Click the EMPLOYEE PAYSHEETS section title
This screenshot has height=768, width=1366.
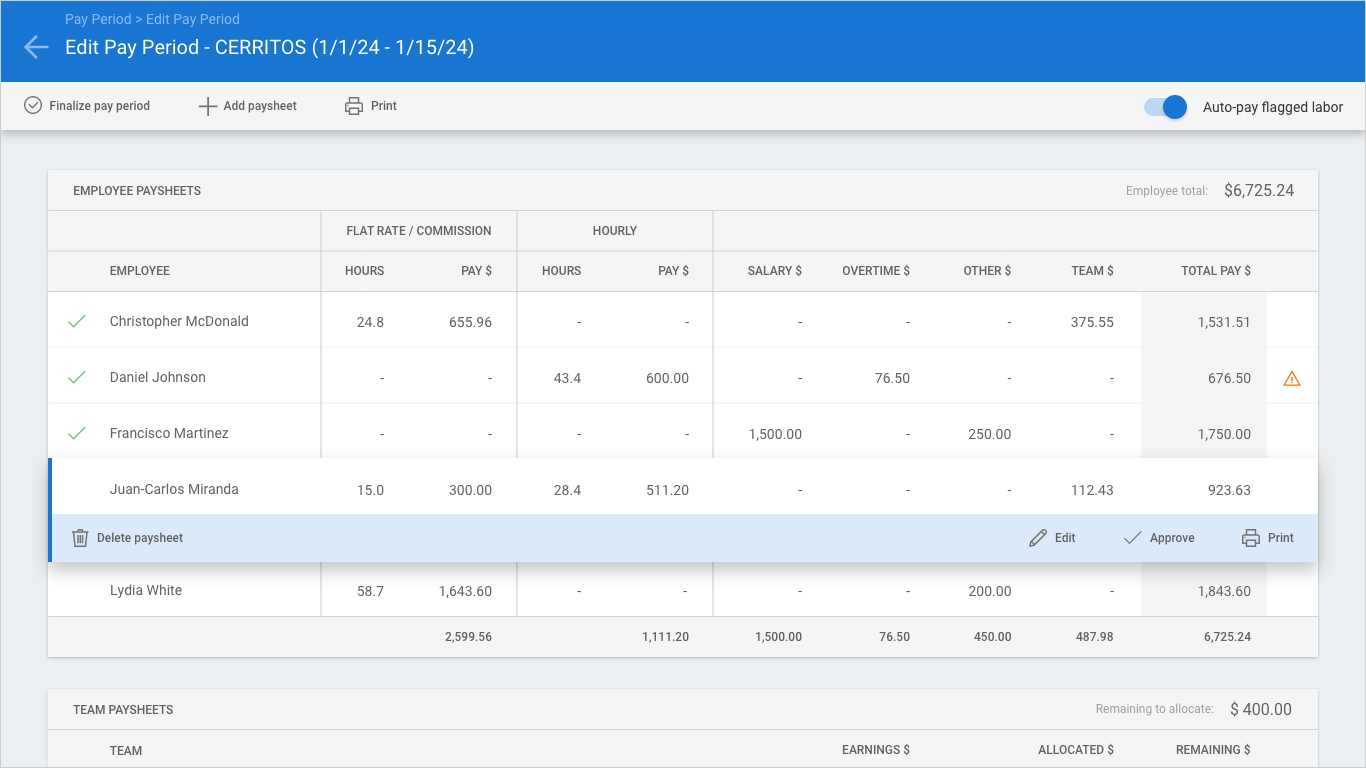pos(137,191)
